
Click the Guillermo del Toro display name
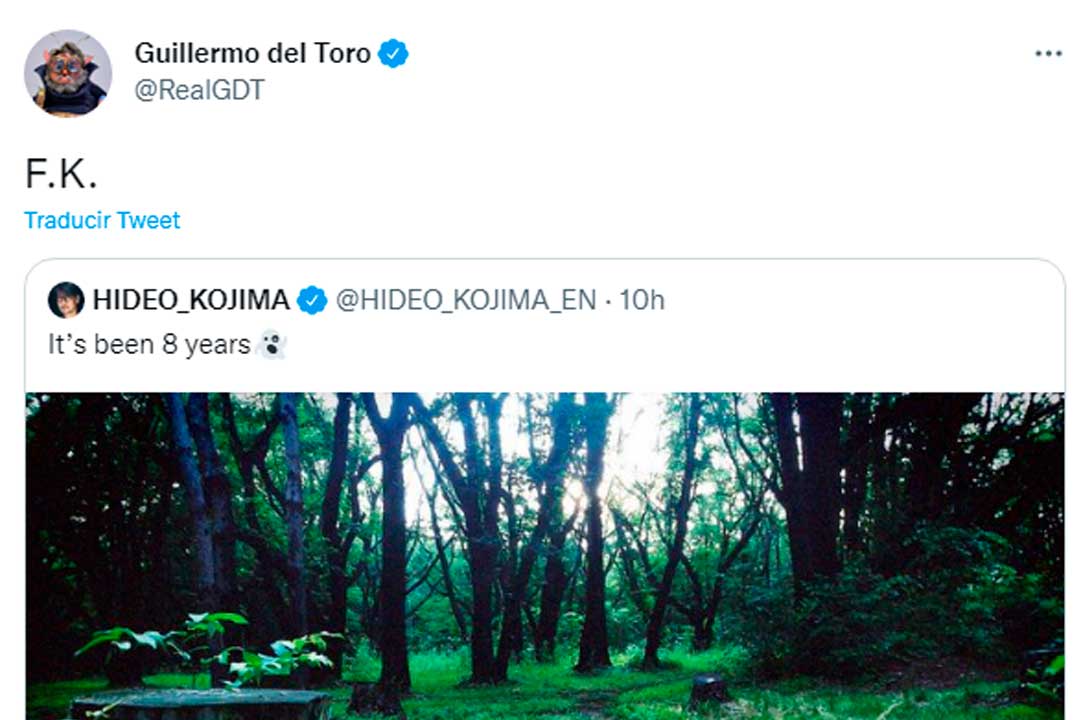point(254,53)
